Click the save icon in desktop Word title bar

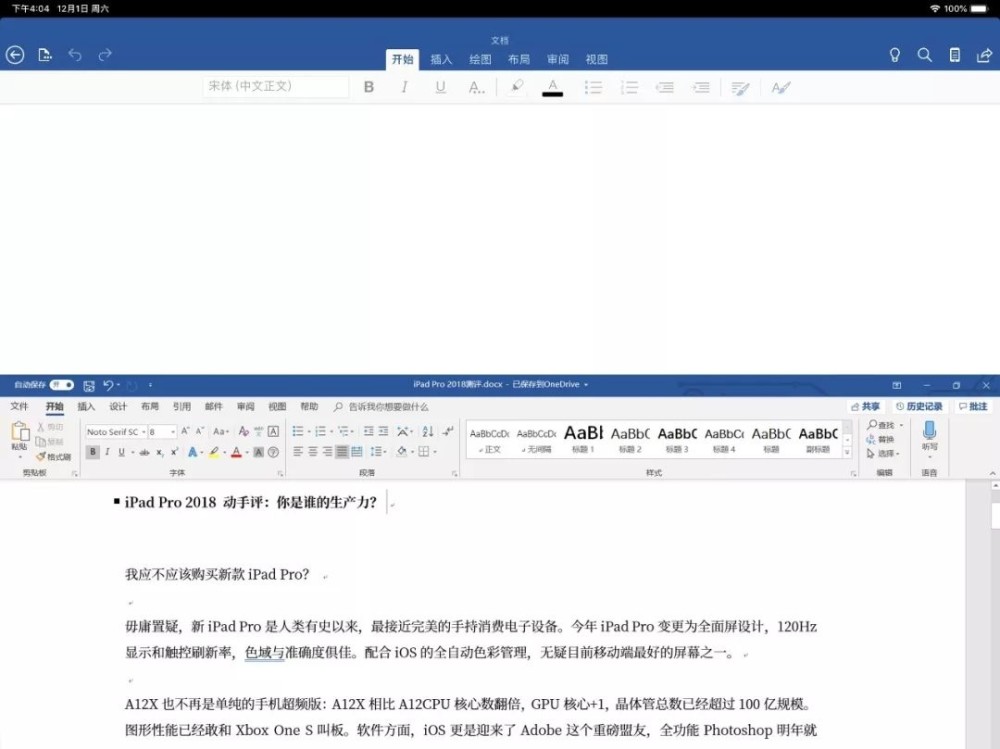pyautogui.click(x=89, y=385)
